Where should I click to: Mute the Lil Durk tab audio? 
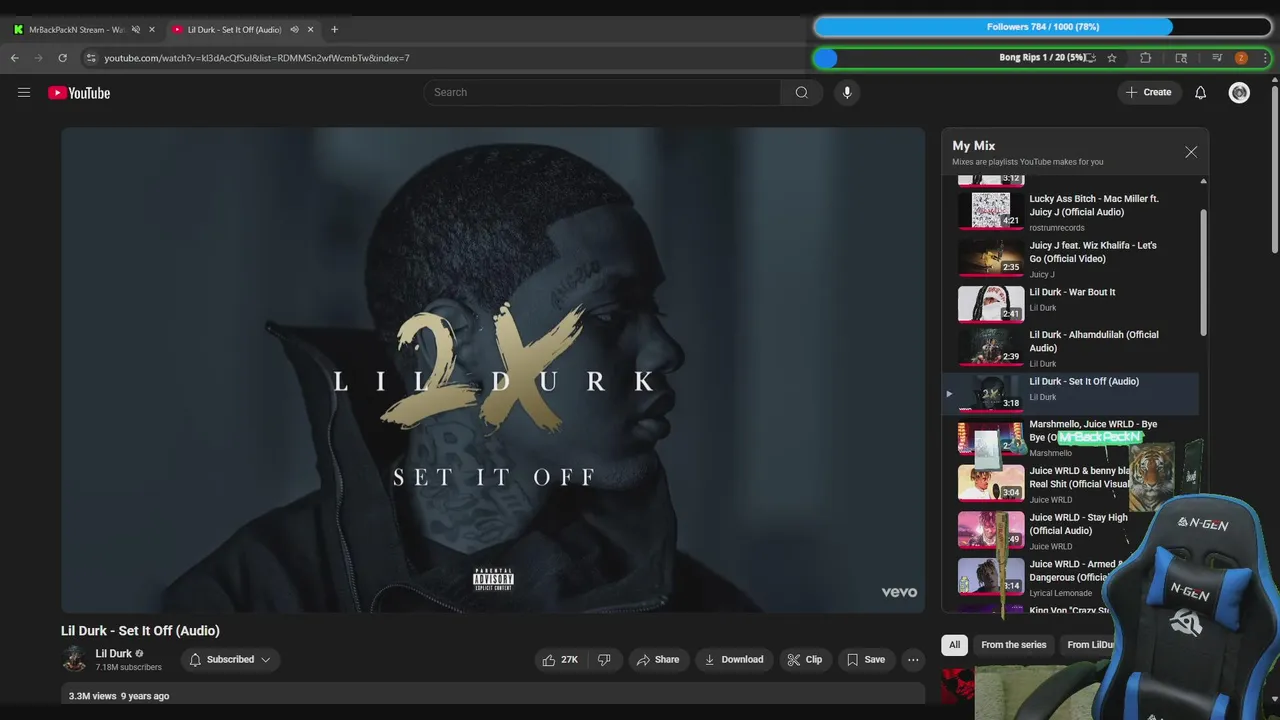294,30
